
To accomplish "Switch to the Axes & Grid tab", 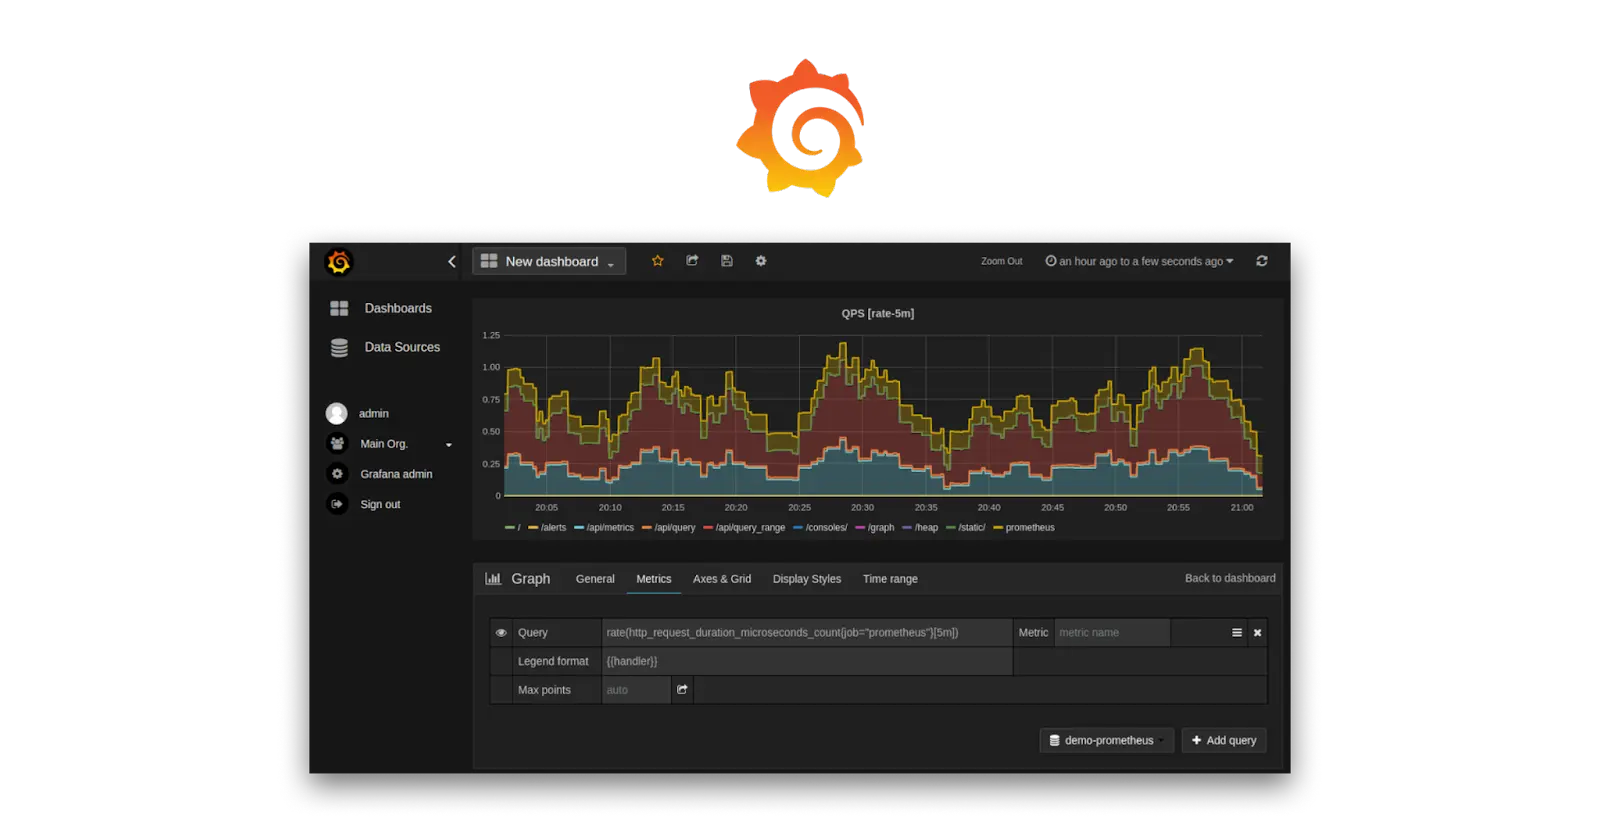I will point(722,579).
